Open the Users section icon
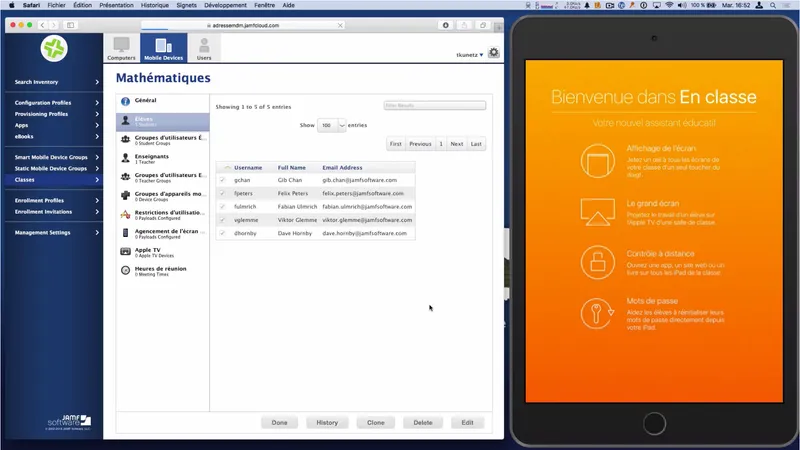 coord(204,48)
